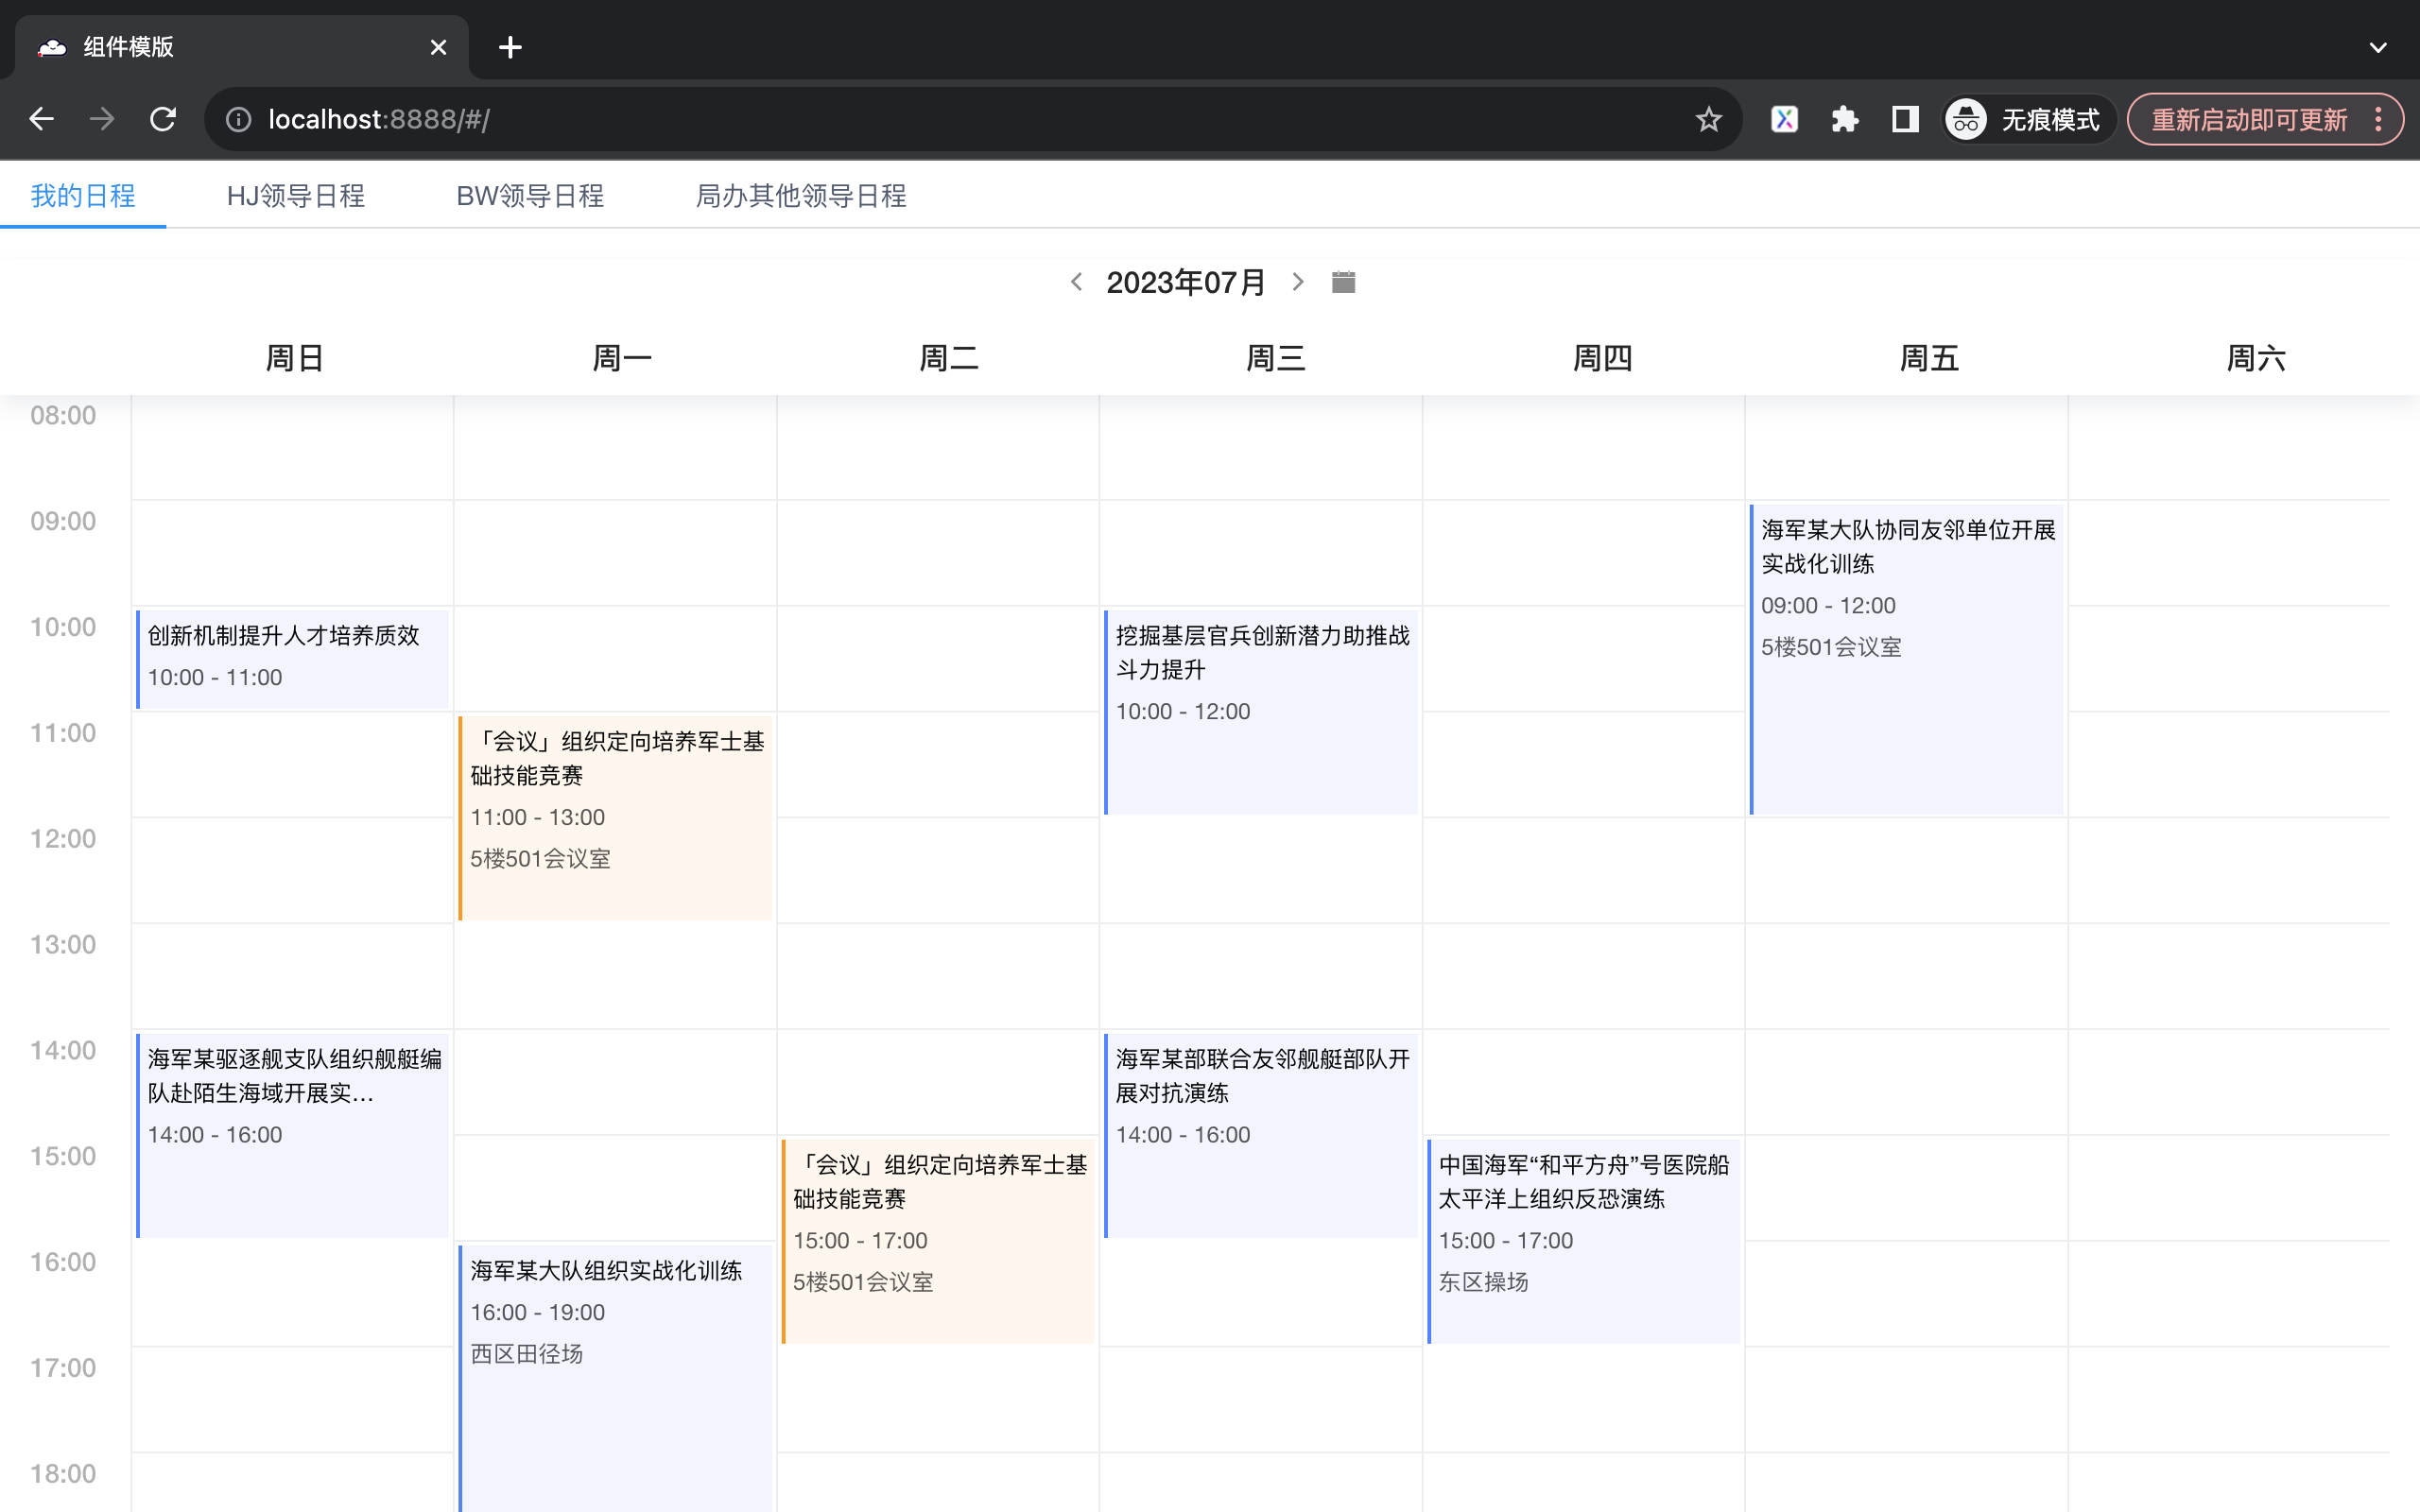Click the browser reload button

[x=163, y=120]
